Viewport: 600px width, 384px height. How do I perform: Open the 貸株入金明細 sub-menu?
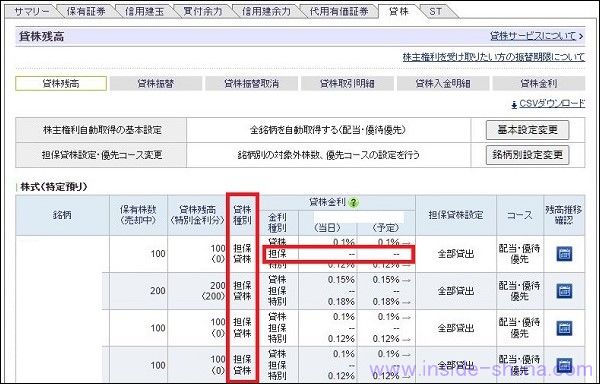(443, 83)
